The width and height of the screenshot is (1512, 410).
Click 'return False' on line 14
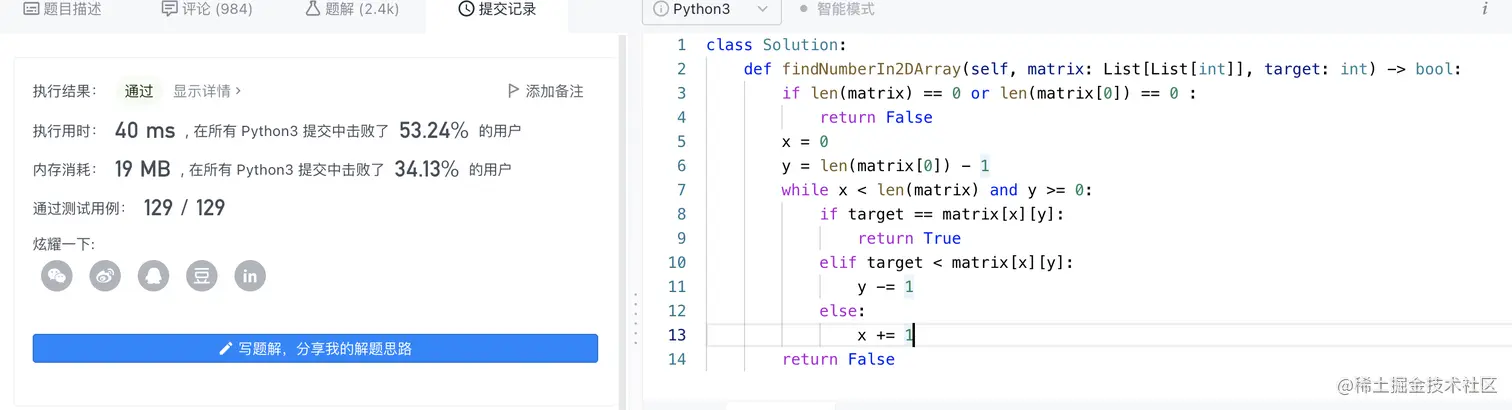coord(838,359)
